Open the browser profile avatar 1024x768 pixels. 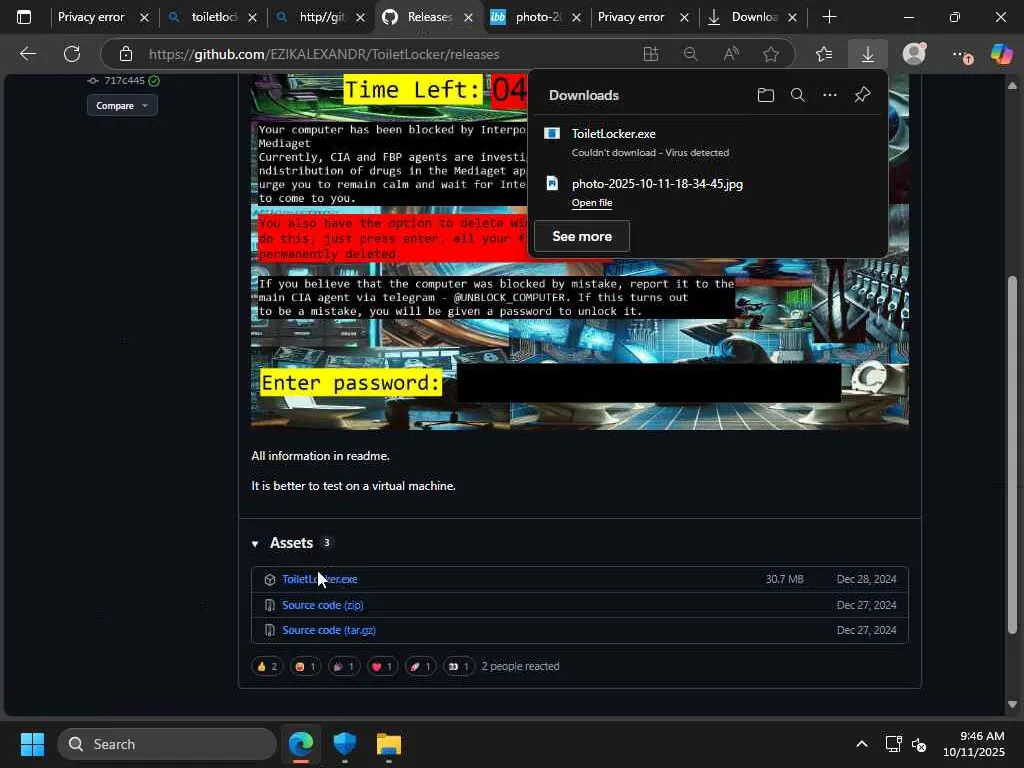pyautogui.click(x=914, y=54)
